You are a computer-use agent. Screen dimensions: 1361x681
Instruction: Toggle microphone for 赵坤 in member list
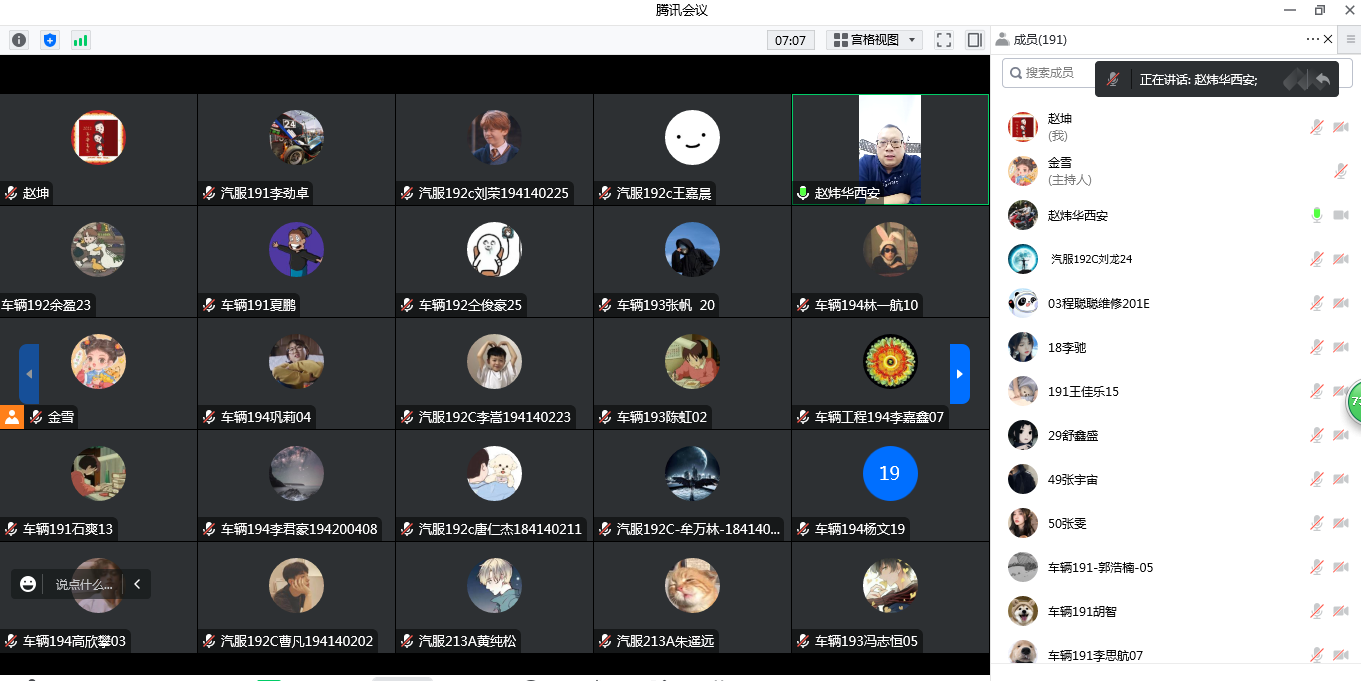(x=1317, y=127)
